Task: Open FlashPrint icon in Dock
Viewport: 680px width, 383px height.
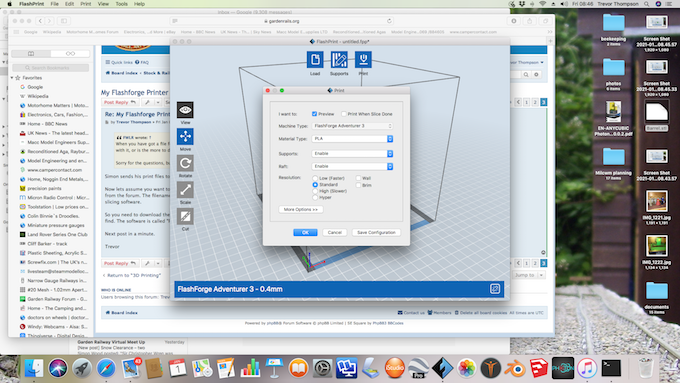Action: point(443,368)
